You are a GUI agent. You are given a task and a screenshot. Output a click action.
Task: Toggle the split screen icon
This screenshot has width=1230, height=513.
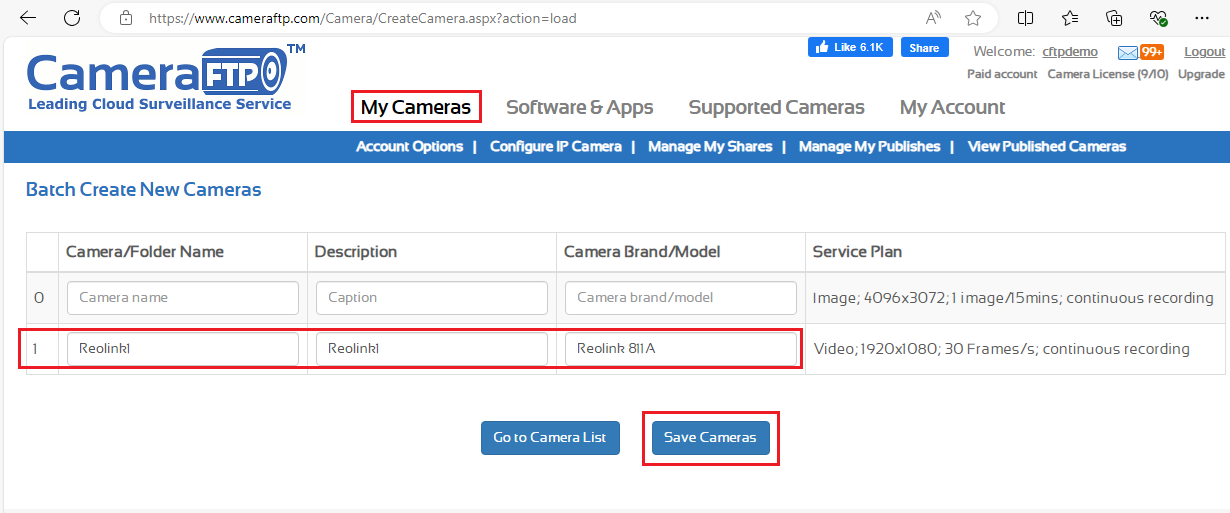(1025, 18)
